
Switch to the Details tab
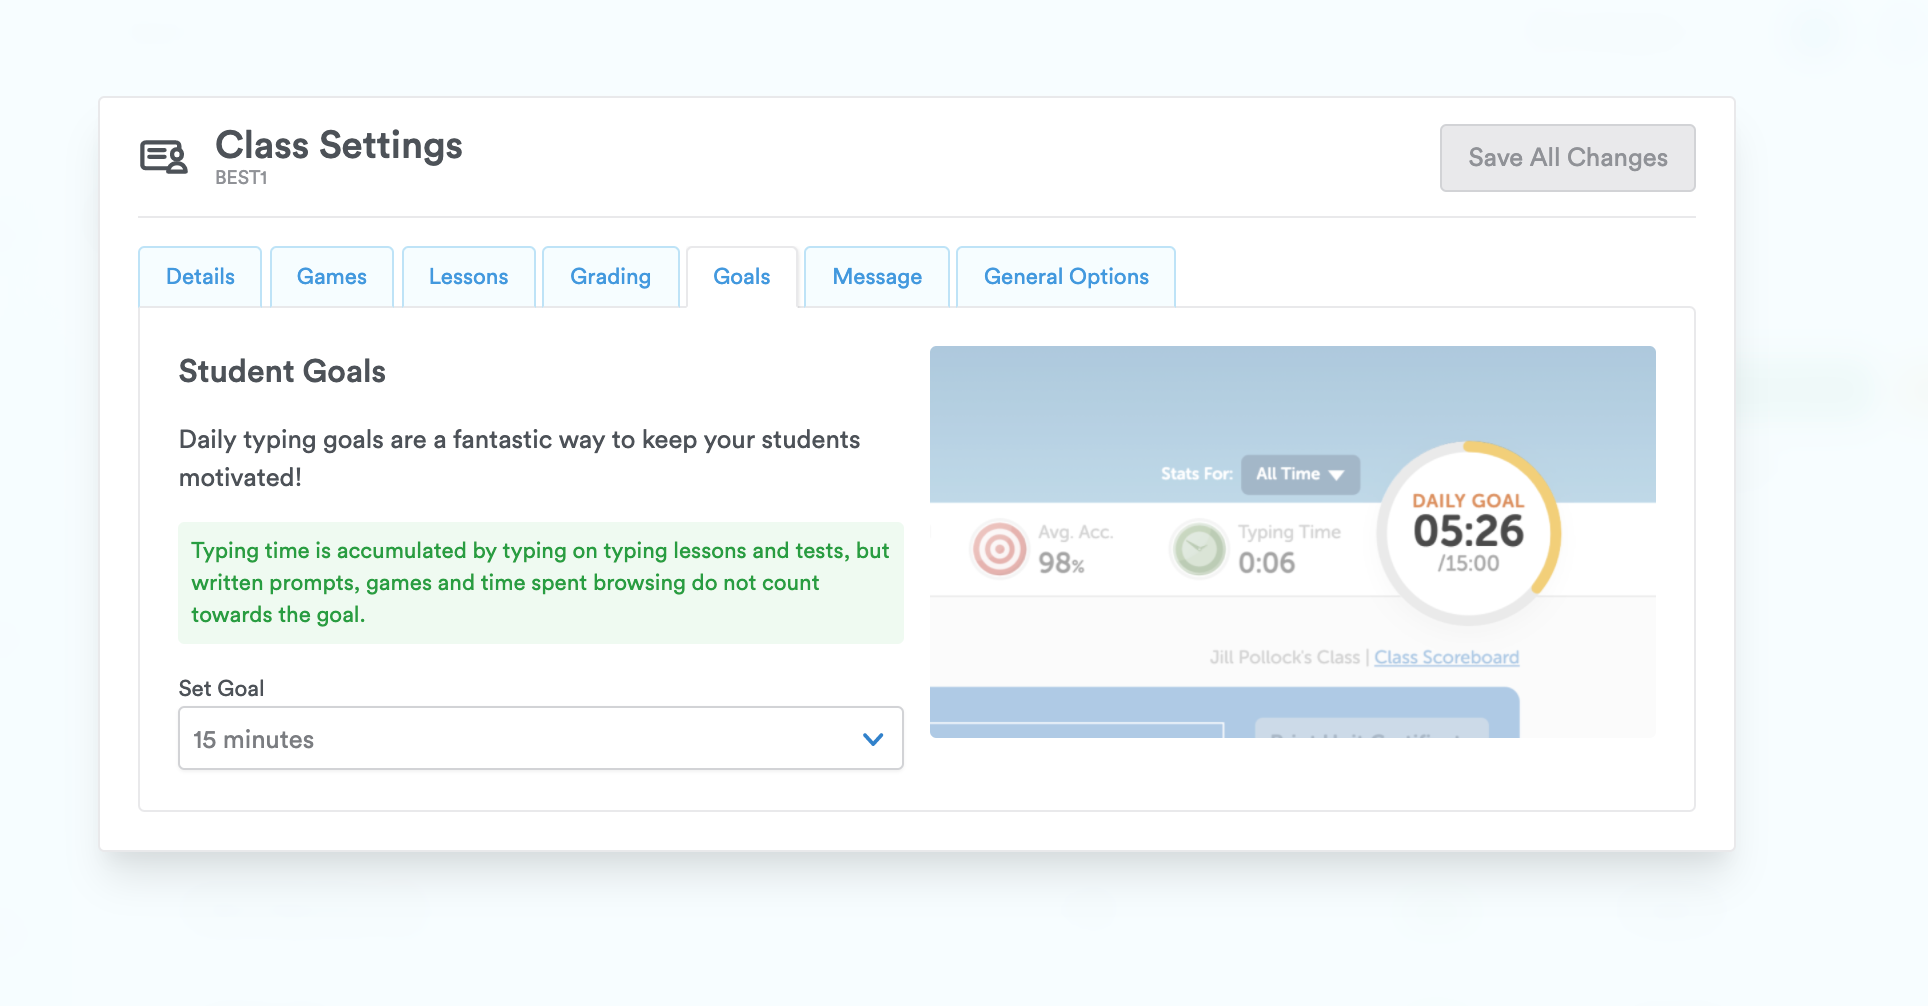click(x=200, y=276)
